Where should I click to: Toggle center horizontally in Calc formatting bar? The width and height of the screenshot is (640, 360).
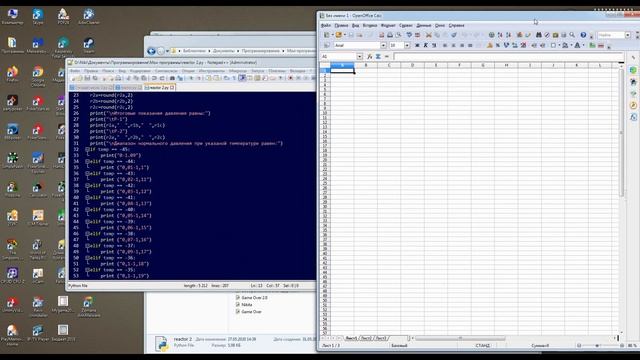[453, 45]
